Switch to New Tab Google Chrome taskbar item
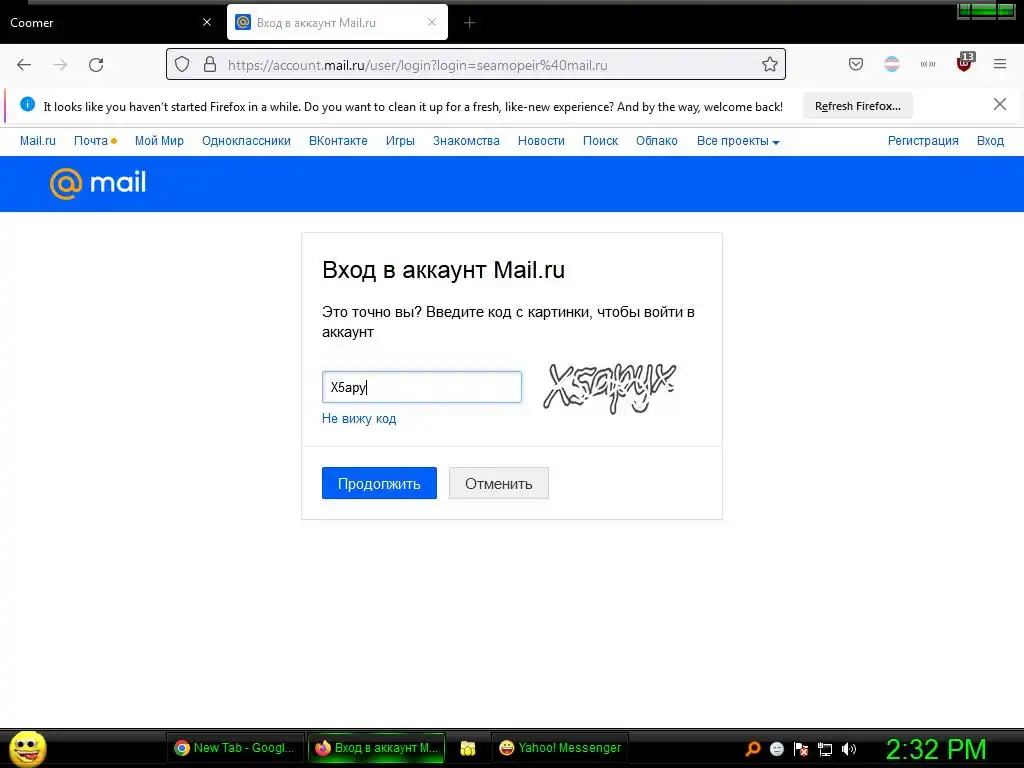Viewport: 1024px width, 768px height. click(235, 748)
